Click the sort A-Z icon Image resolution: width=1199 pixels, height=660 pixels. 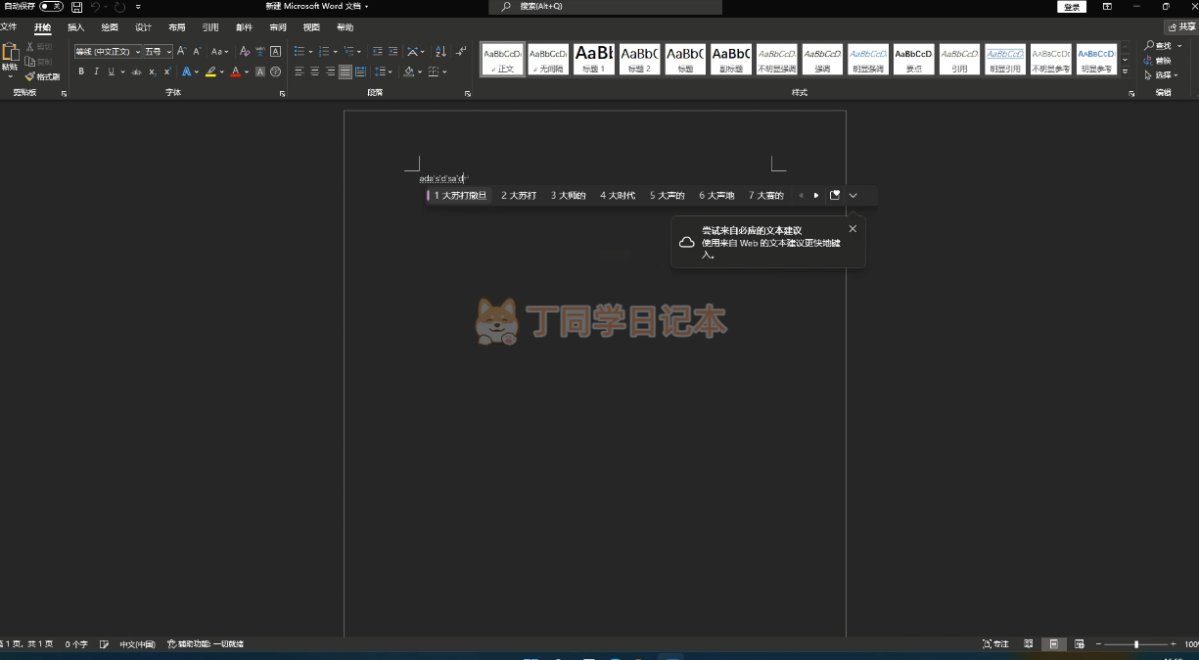(x=441, y=51)
